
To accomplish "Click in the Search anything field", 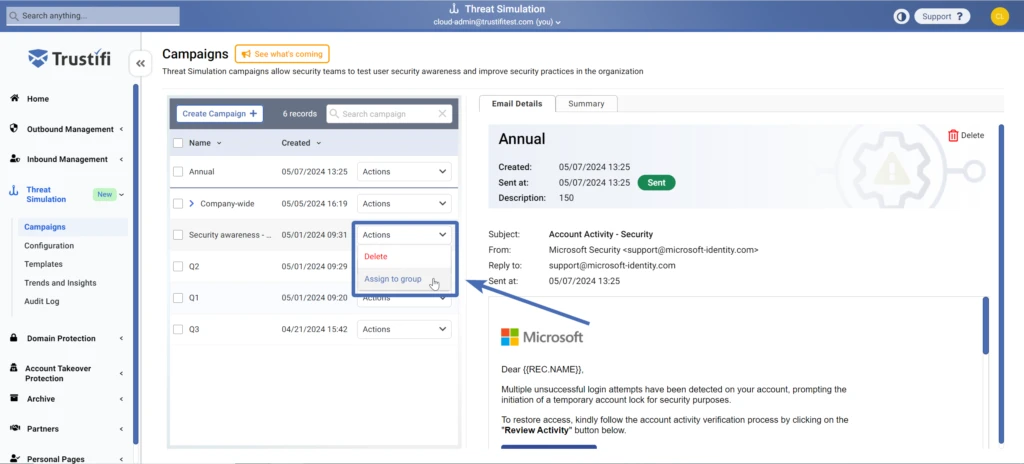I will (93, 16).
